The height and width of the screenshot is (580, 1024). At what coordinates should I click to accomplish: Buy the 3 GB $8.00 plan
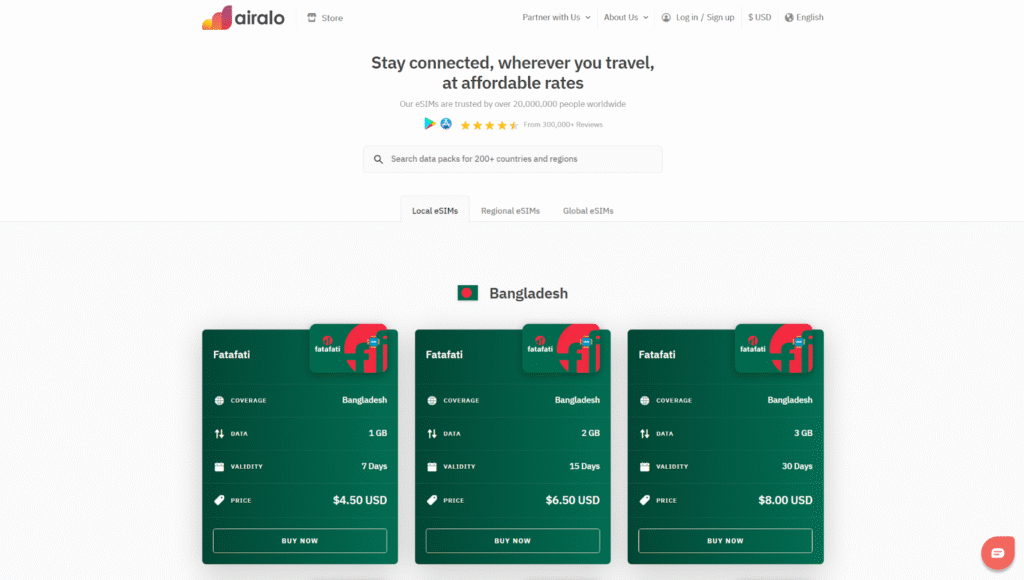[x=725, y=541]
